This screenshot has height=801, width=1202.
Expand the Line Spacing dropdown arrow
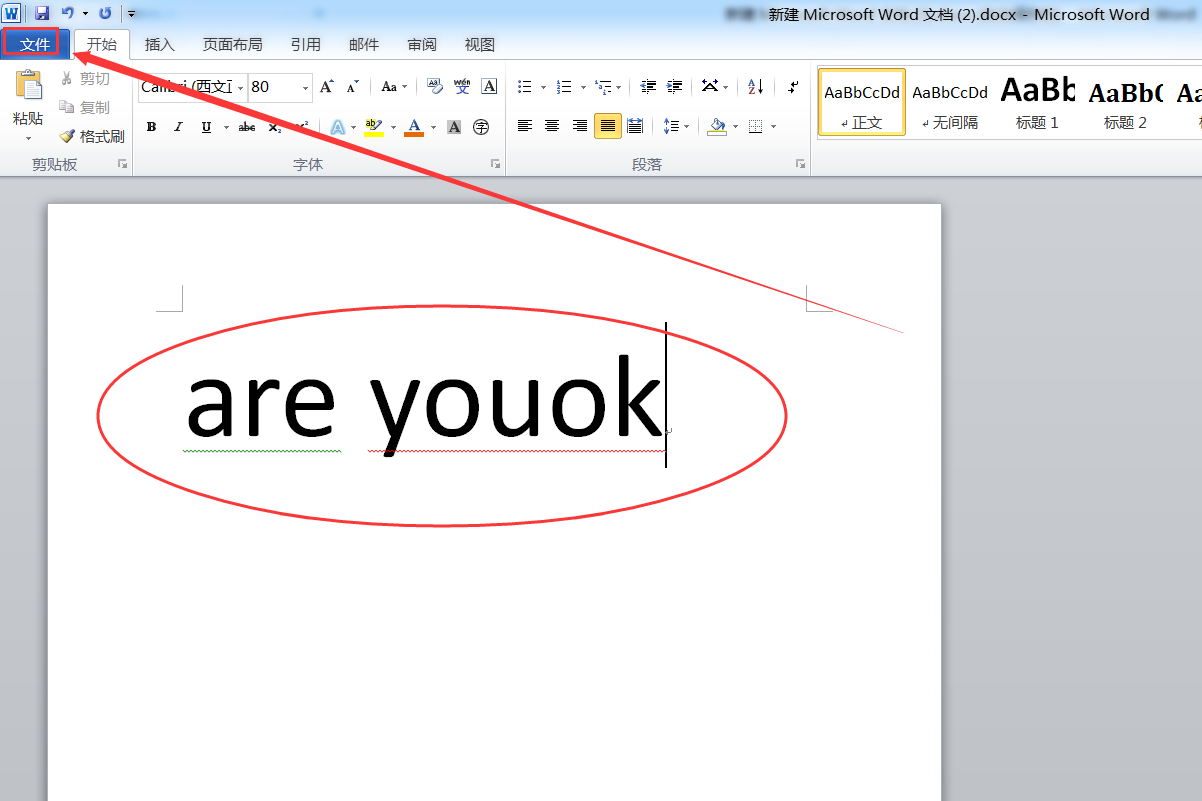tap(686, 127)
